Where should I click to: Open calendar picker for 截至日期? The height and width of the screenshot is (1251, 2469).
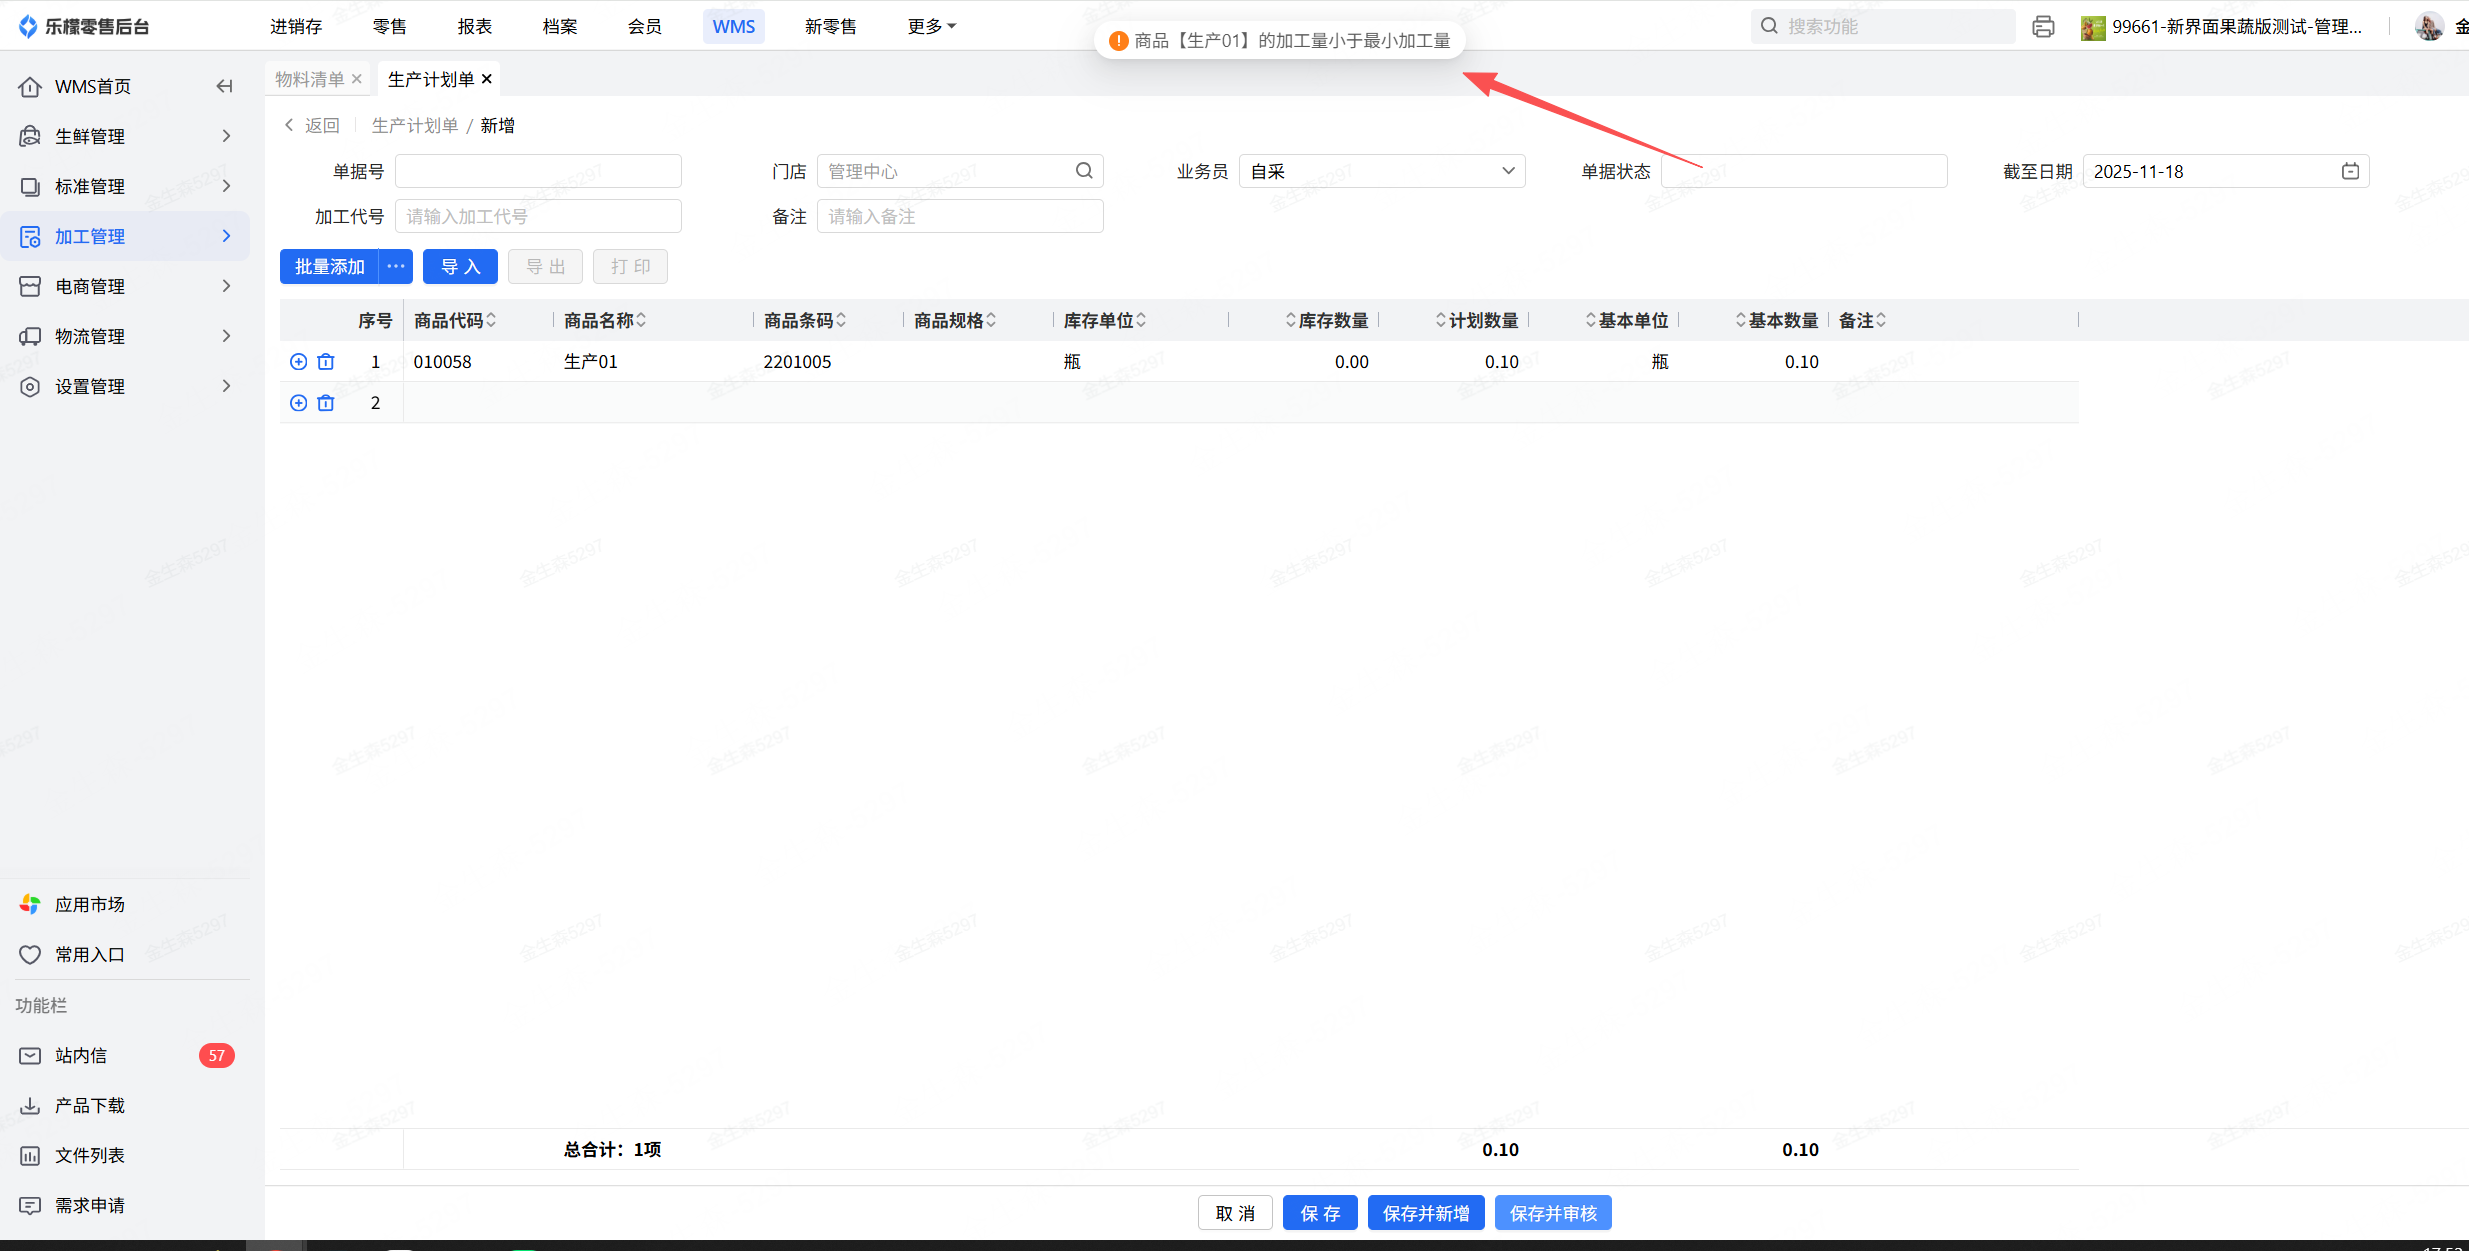click(x=2350, y=172)
